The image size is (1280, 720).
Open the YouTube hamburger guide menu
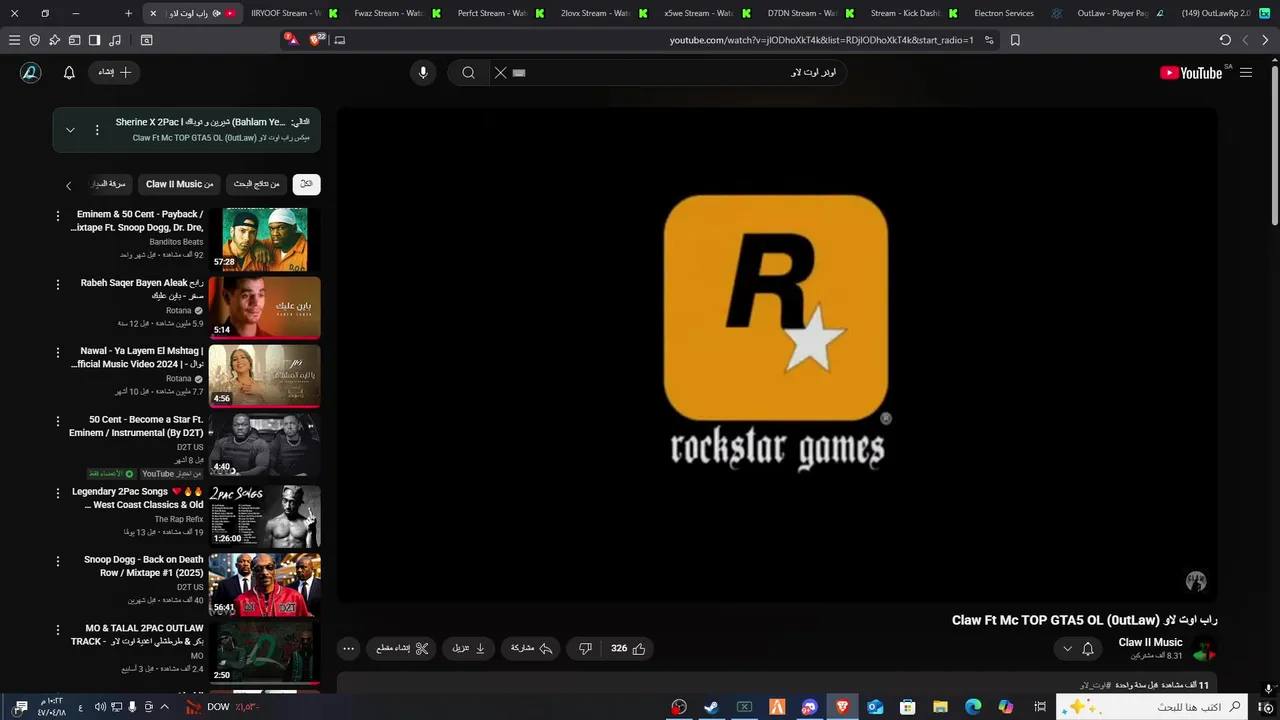[1246, 72]
